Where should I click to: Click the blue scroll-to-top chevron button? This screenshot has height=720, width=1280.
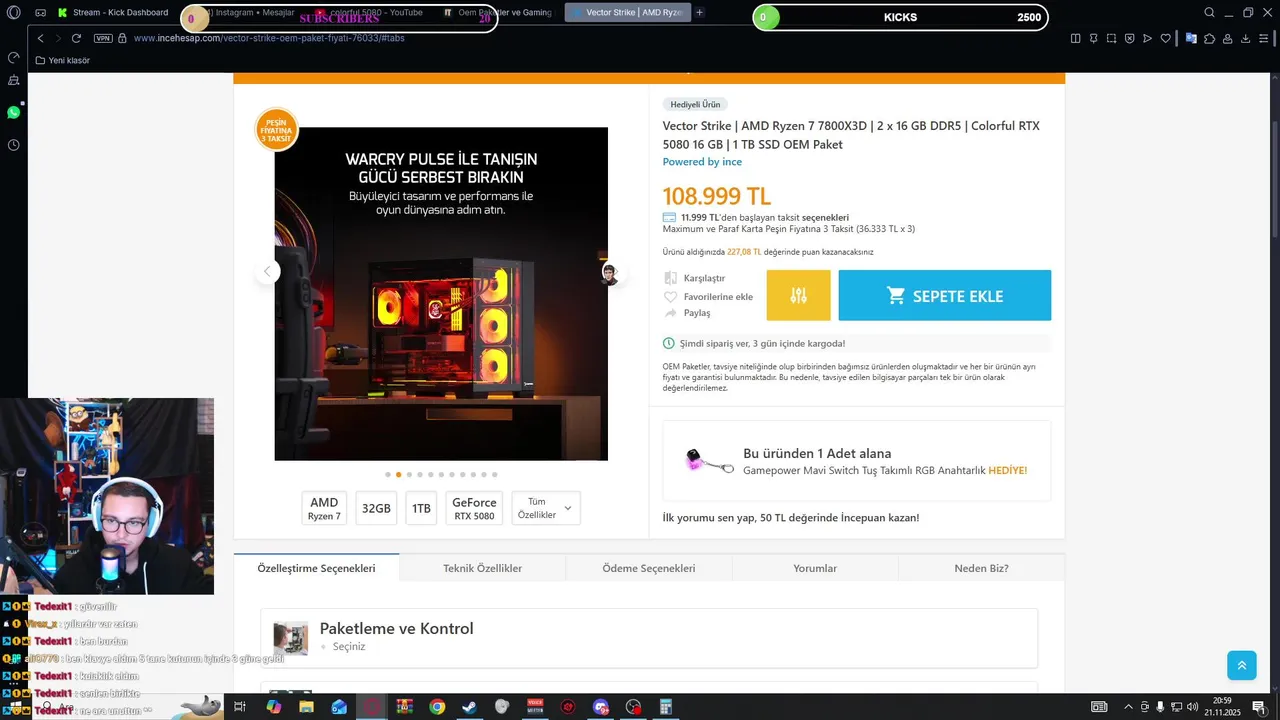[x=1242, y=665]
